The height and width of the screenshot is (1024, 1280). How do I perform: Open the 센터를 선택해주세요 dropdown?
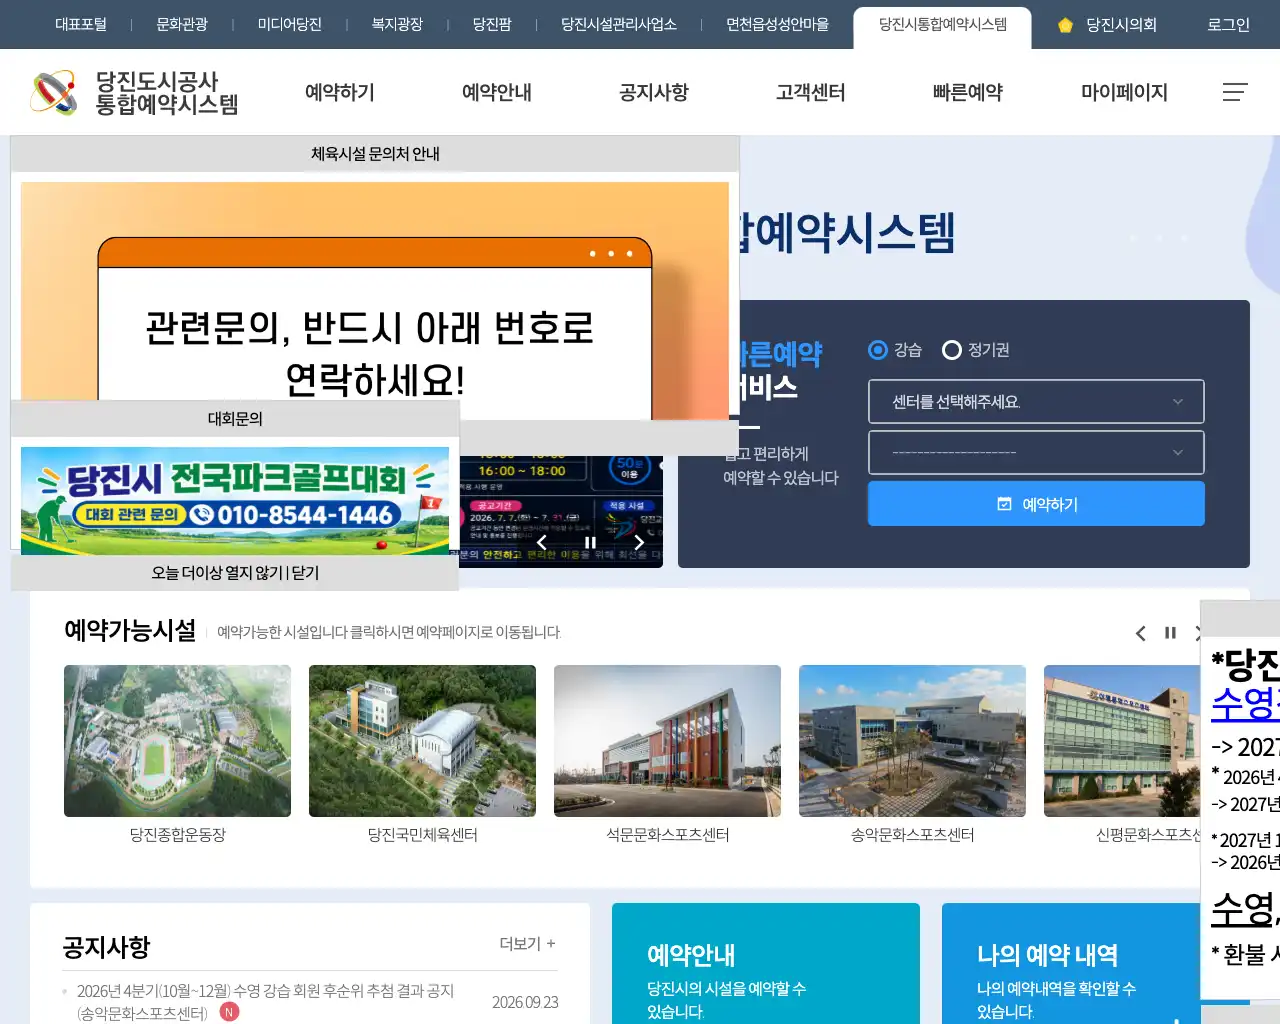pos(1036,402)
